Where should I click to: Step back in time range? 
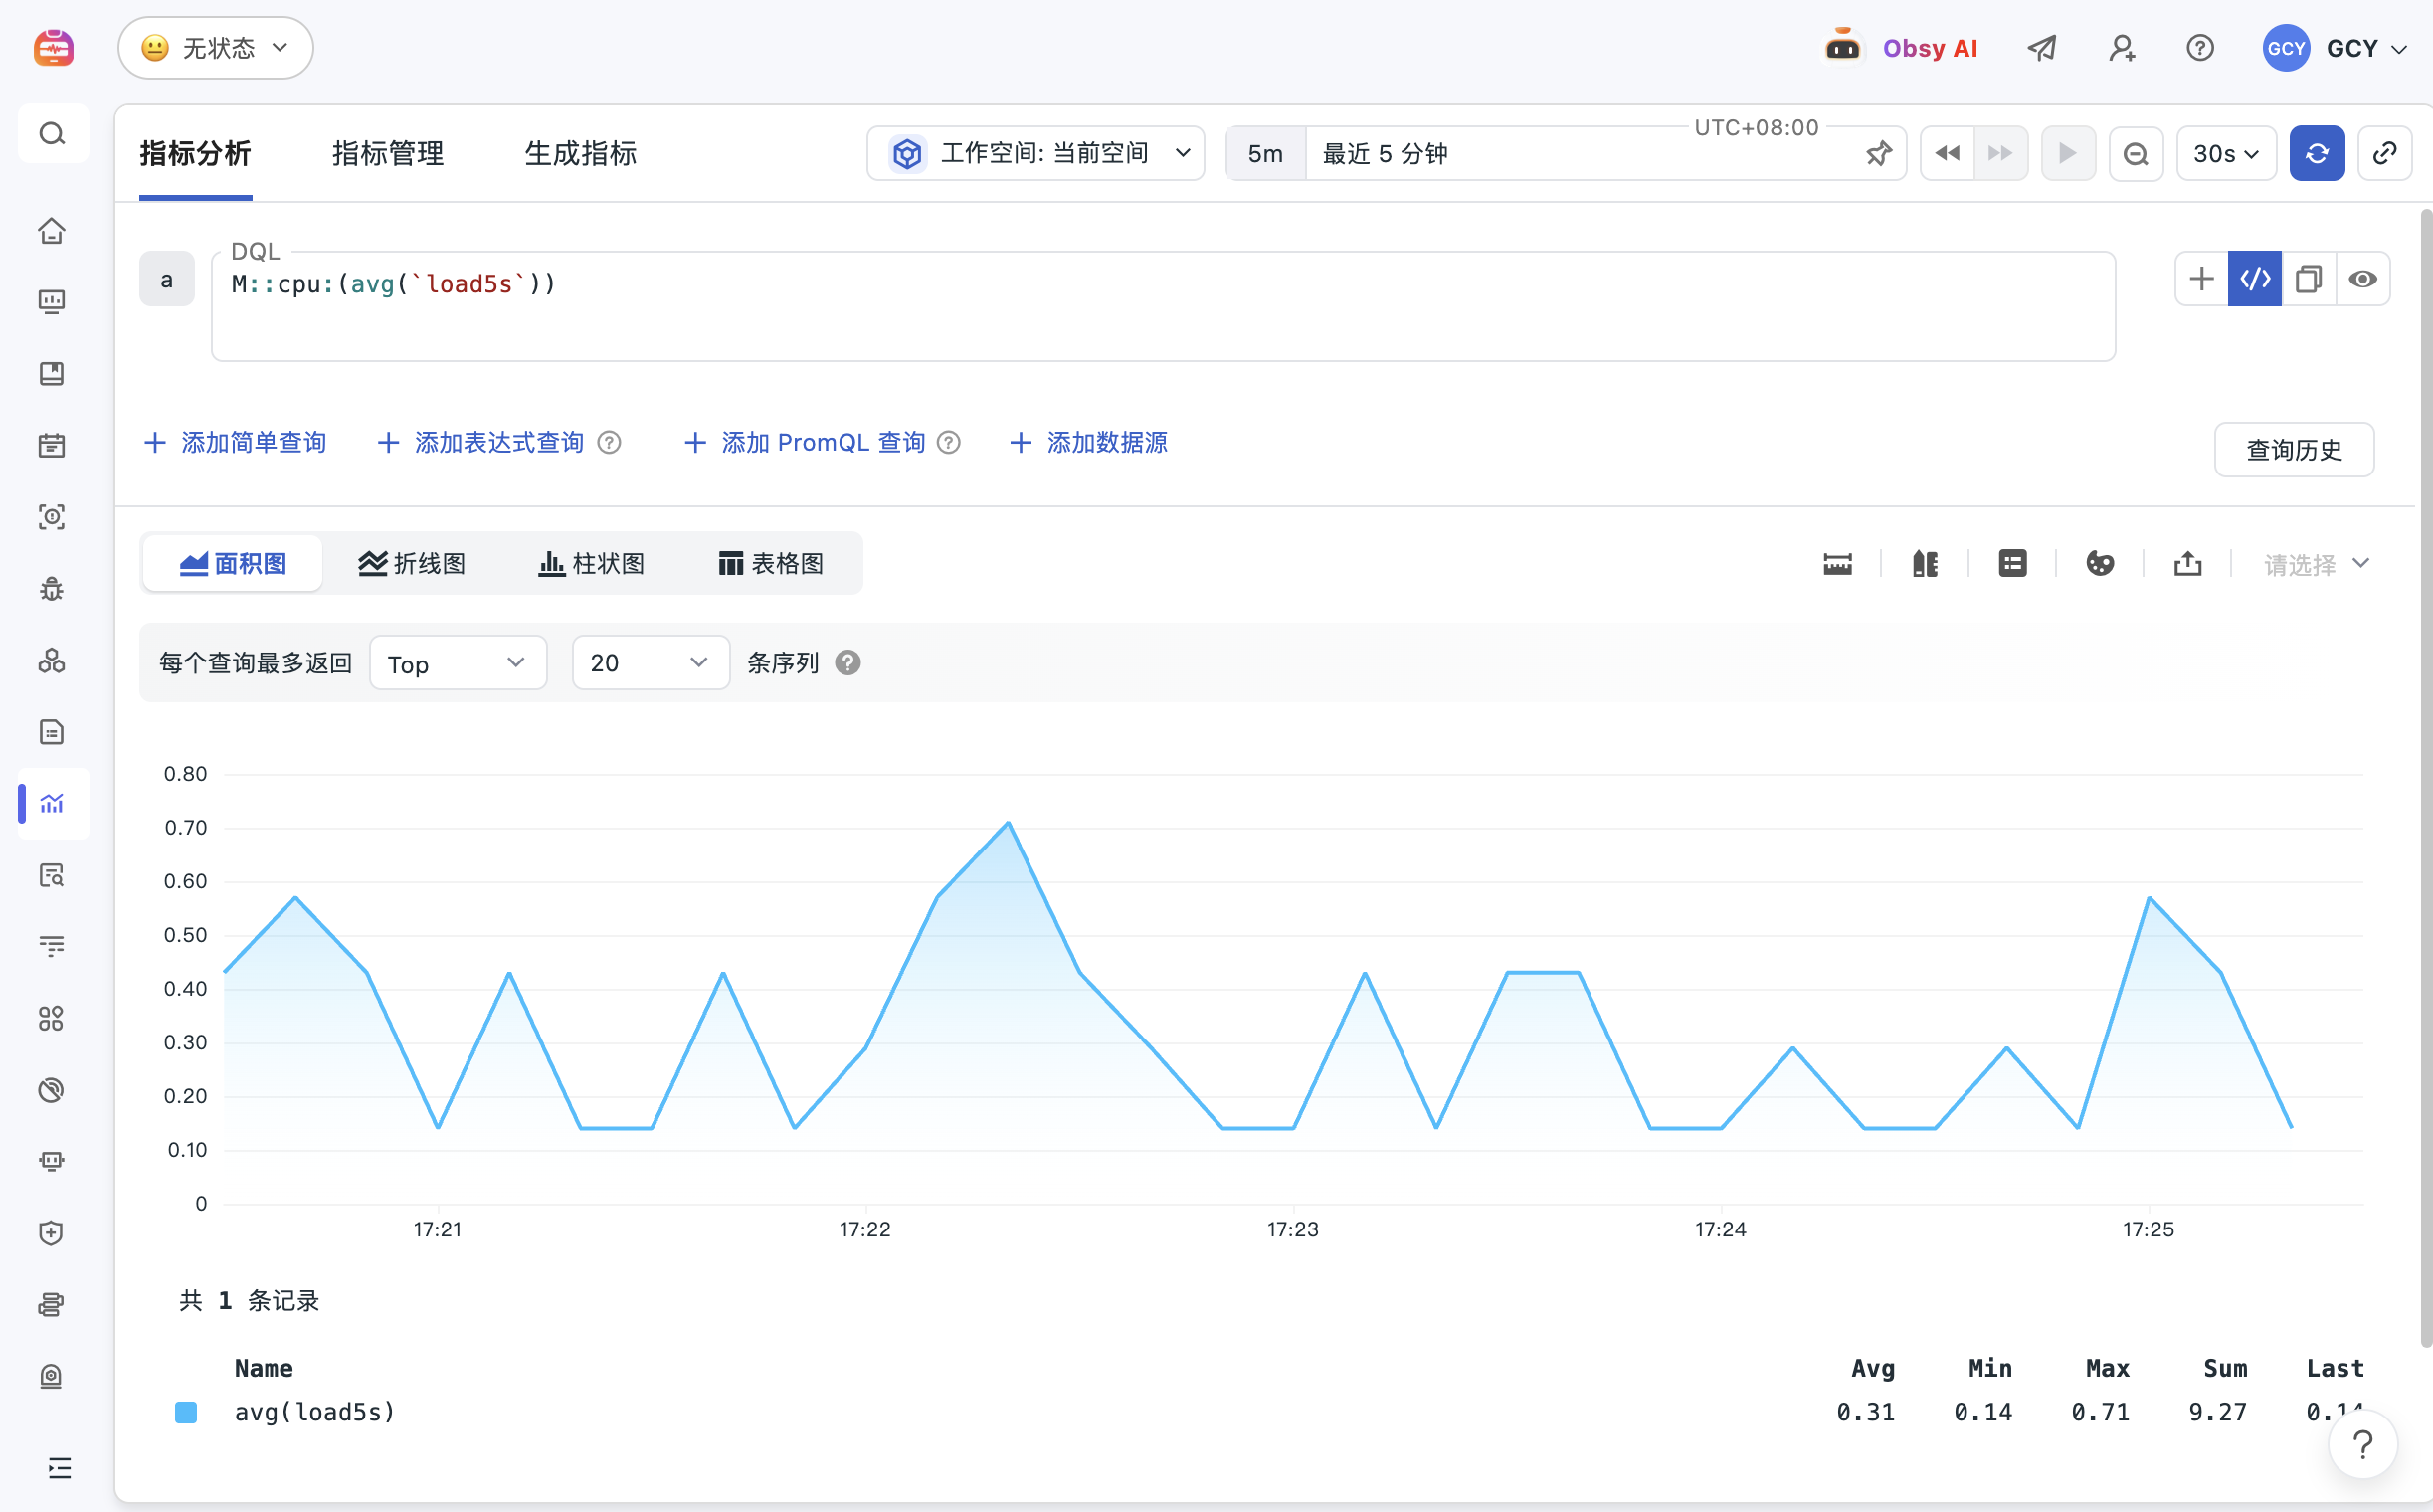point(1947,153)
